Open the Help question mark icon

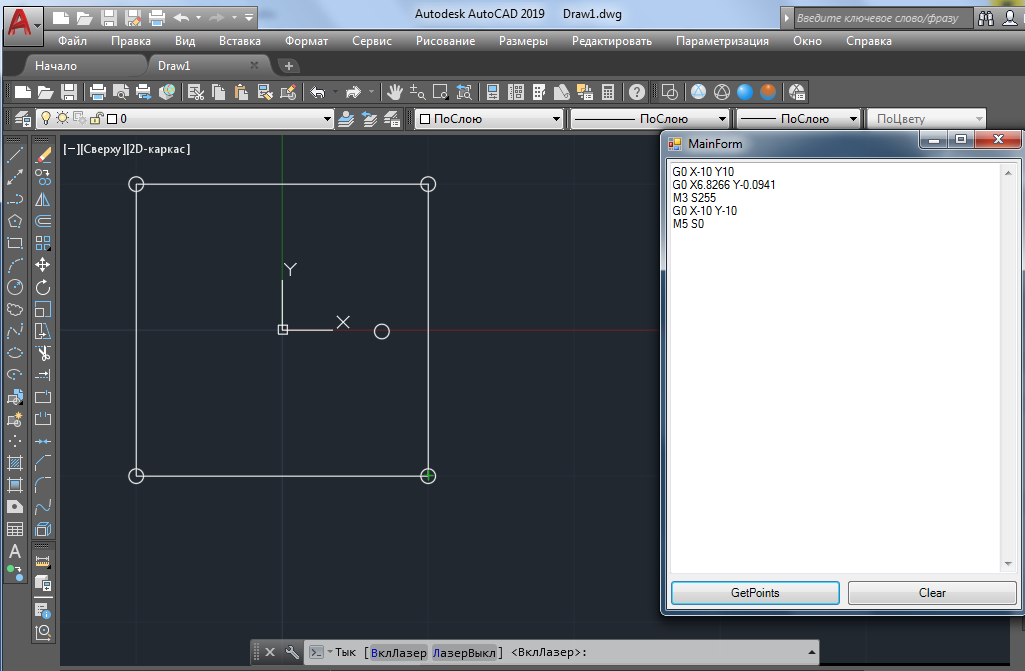[x=637, y=92]
